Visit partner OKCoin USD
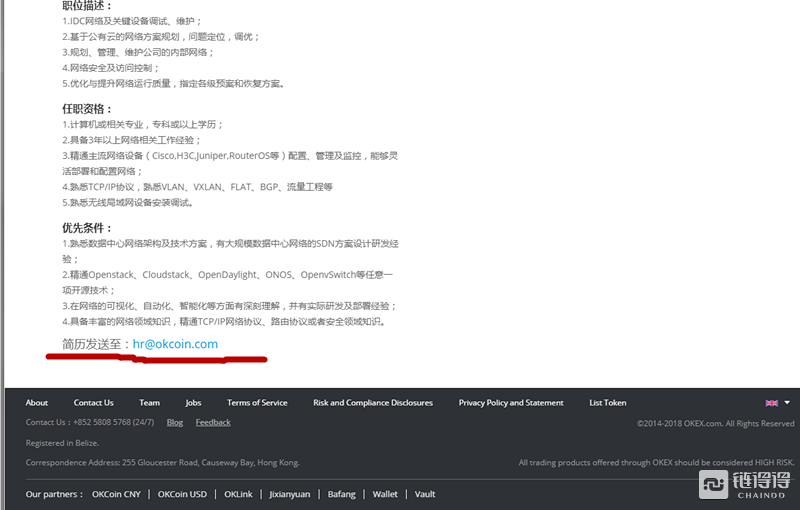The image size is (800, 510). [182, 494]
